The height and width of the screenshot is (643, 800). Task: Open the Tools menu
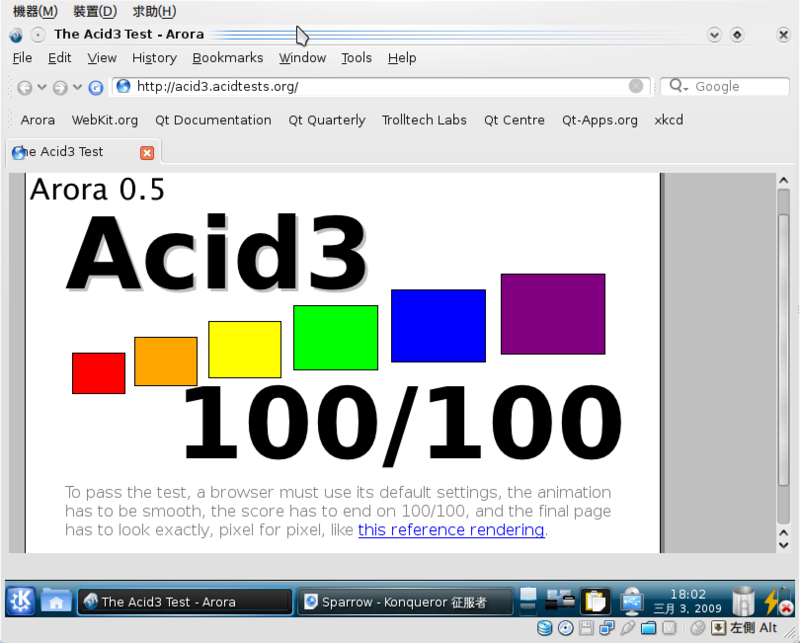point(356,58)
